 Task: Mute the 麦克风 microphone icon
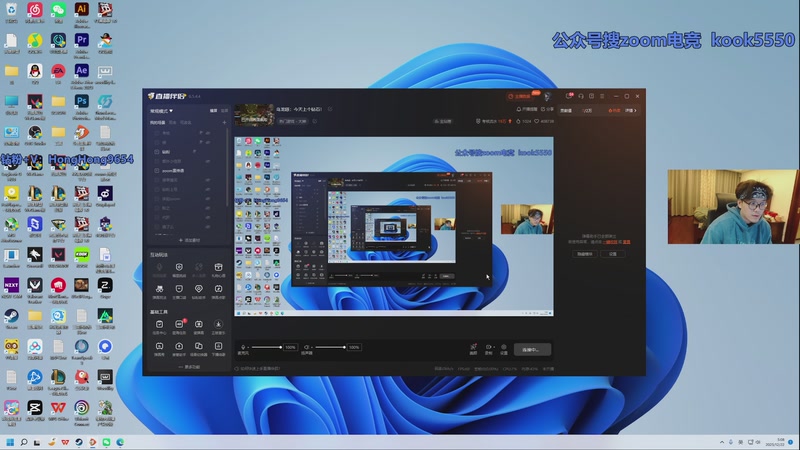[x=244, y=347]
